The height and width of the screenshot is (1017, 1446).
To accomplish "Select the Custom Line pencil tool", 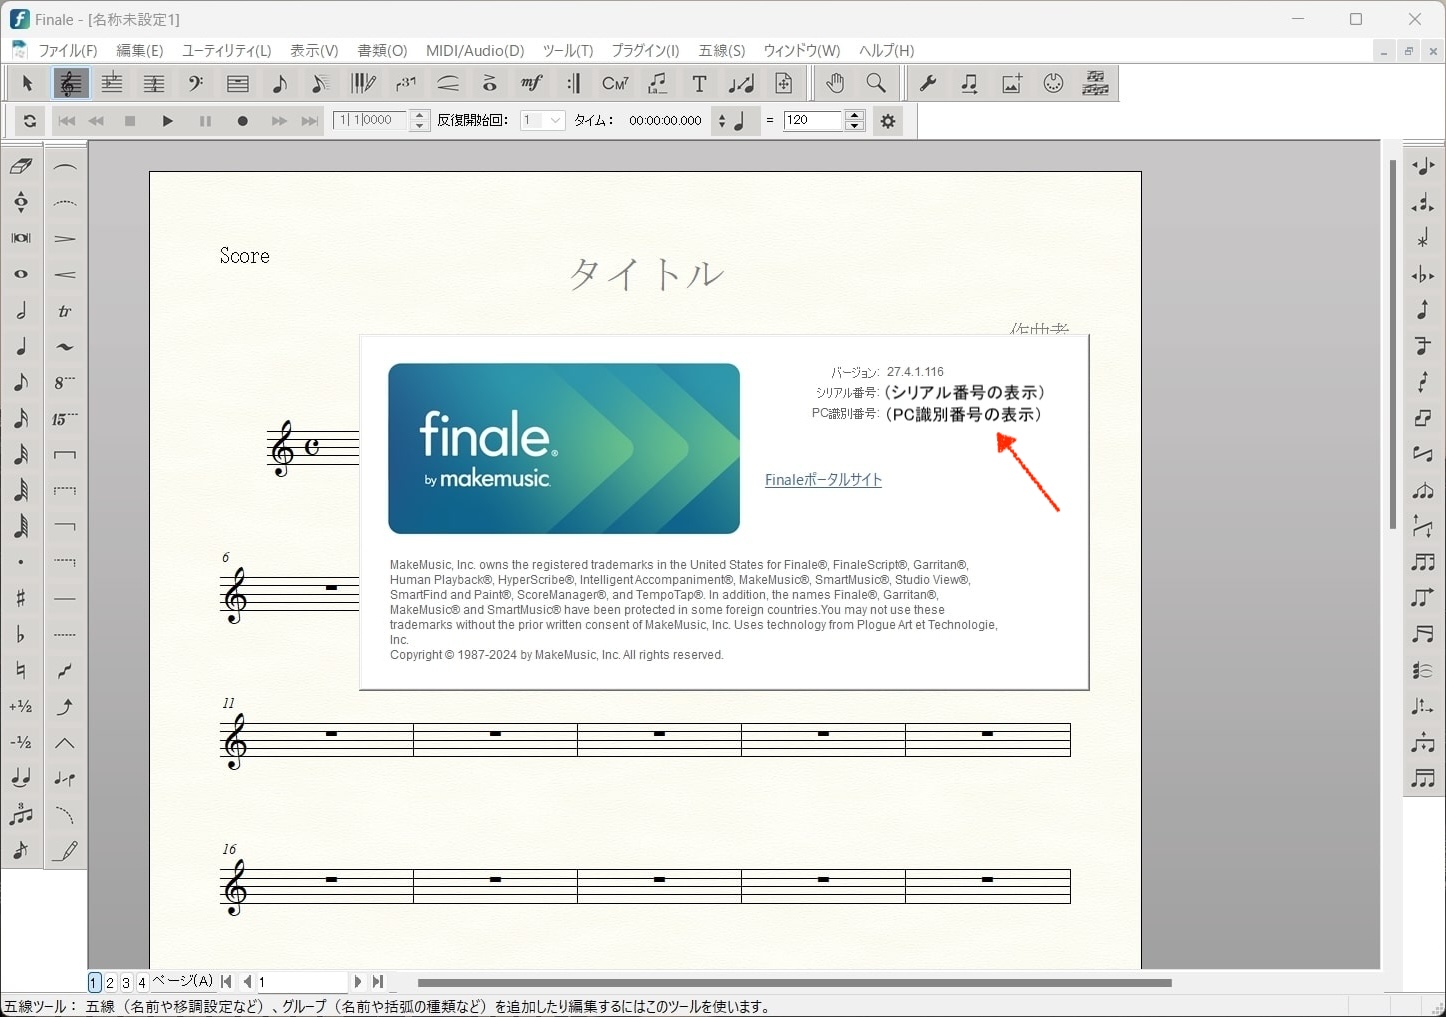I will pyautogui.click(x=65, y=851).
